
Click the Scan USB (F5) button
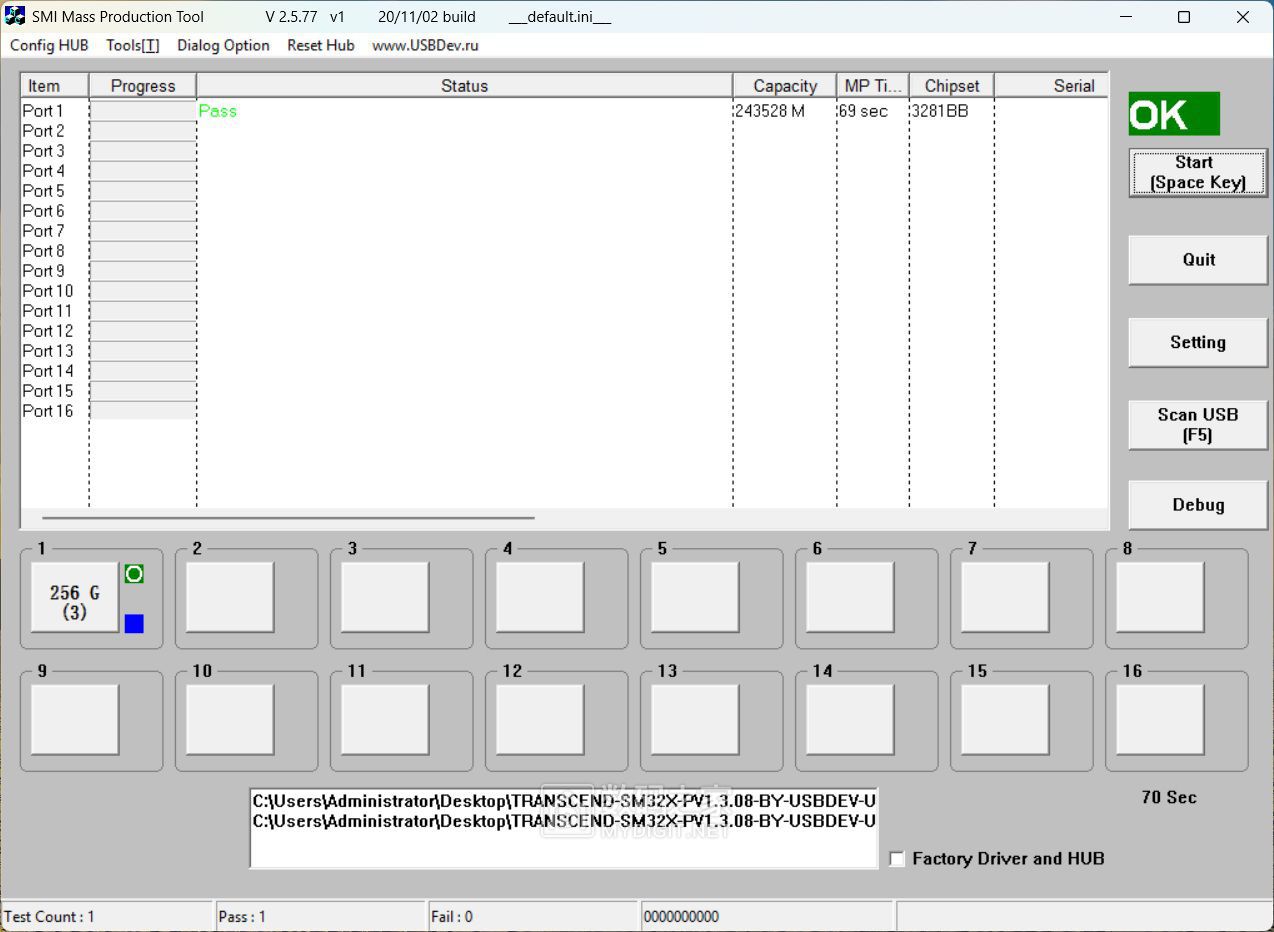coord(1198,424)
